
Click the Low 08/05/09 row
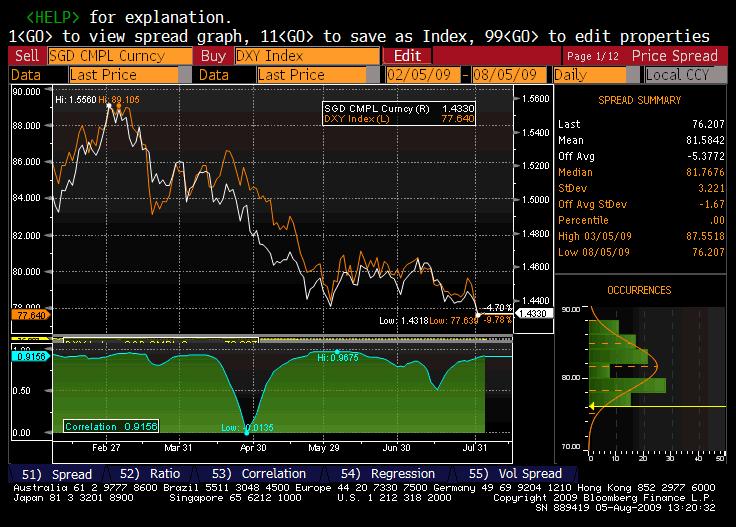tap(641, 252)
